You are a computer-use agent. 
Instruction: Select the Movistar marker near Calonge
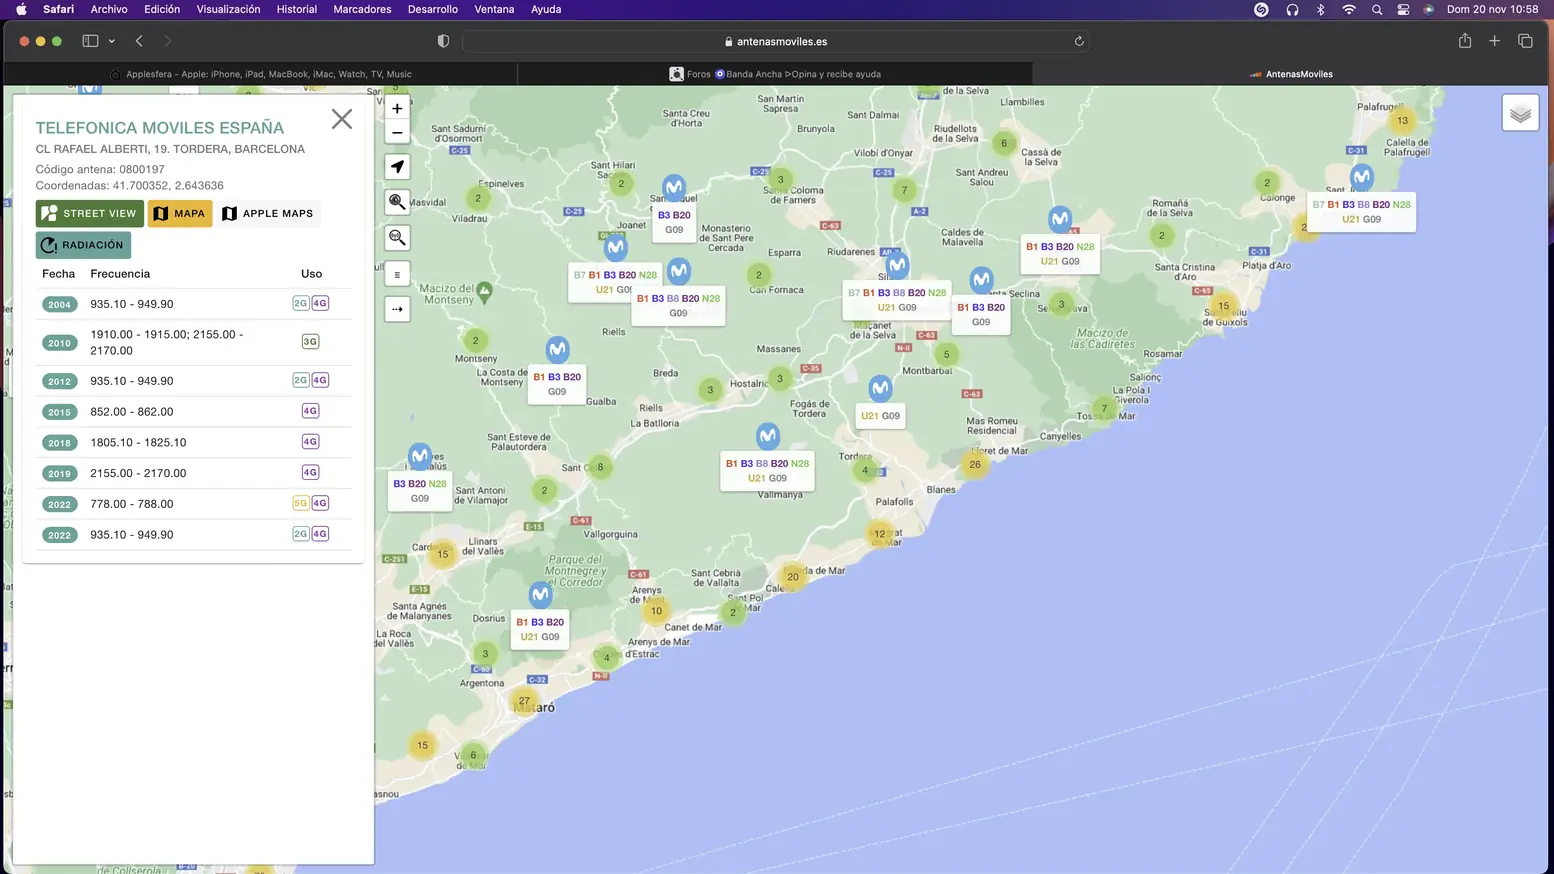pos(1361,178)
